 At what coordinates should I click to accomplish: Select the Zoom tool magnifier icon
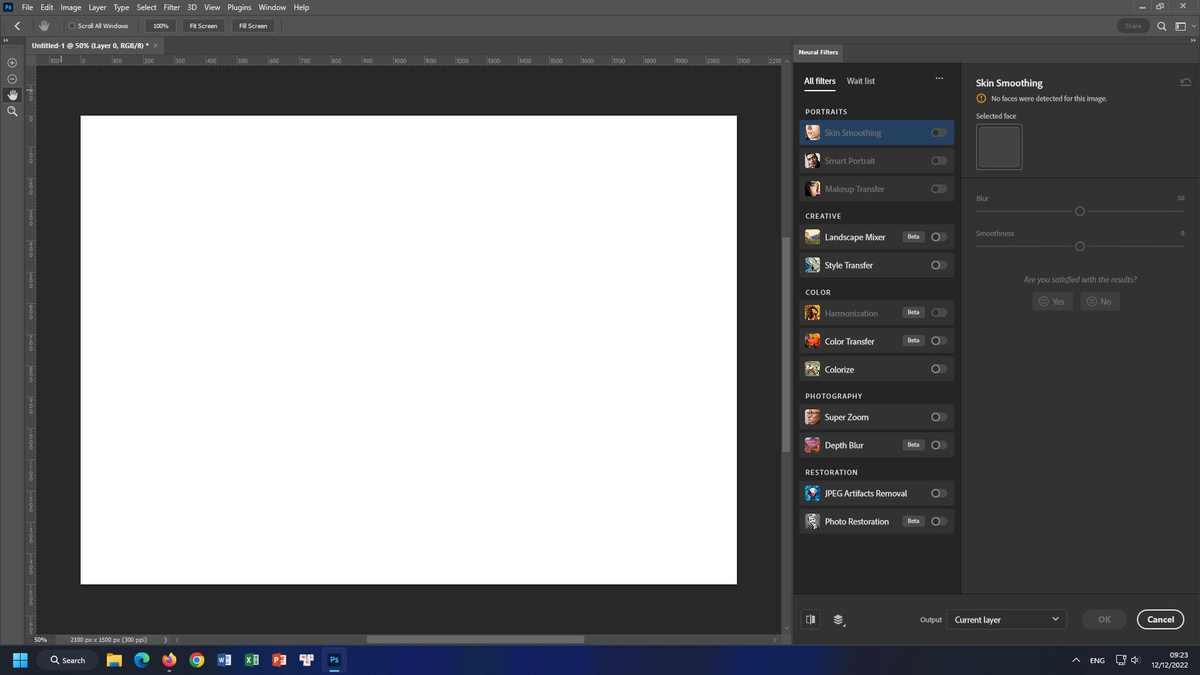click(12, 111)
